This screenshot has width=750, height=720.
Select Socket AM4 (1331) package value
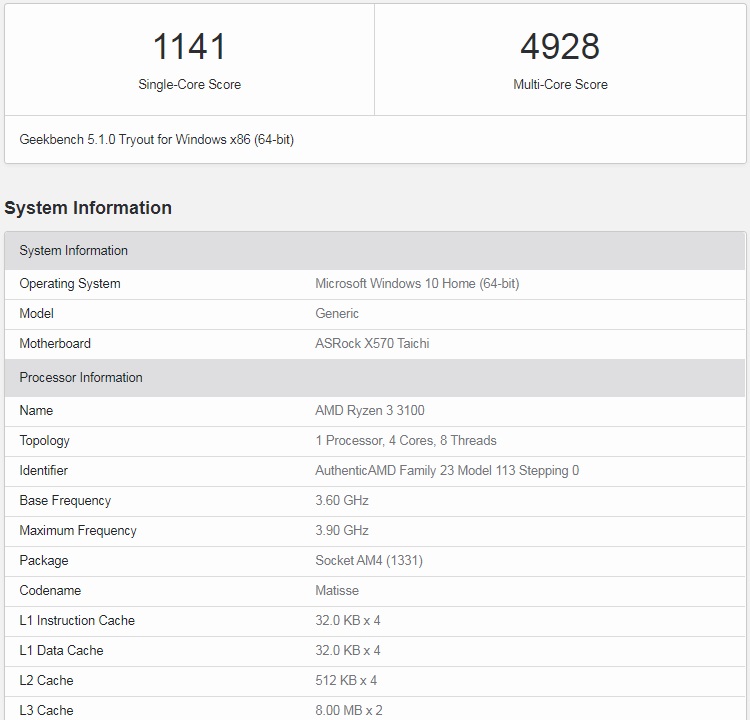pyautogui.click(x=369, y=560)
